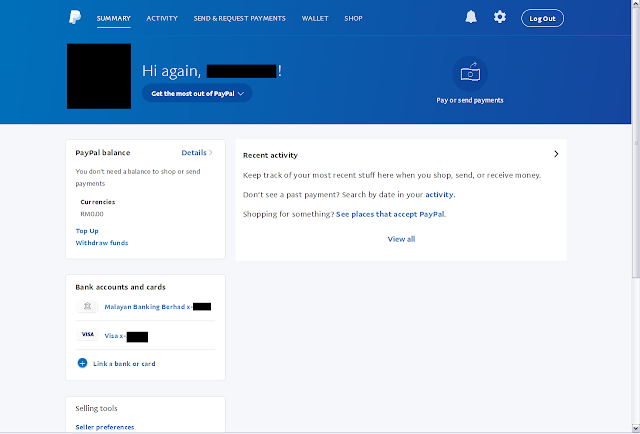
Task: Click the bank building icon next to Malayan Banking
Action: tap(87, 306)
